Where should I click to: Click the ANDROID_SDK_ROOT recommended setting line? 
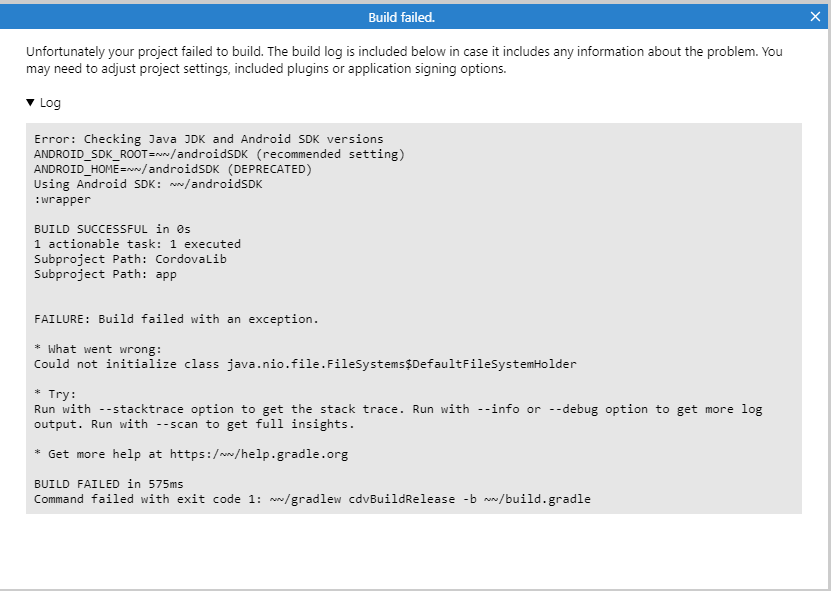(x=219, y=154)
